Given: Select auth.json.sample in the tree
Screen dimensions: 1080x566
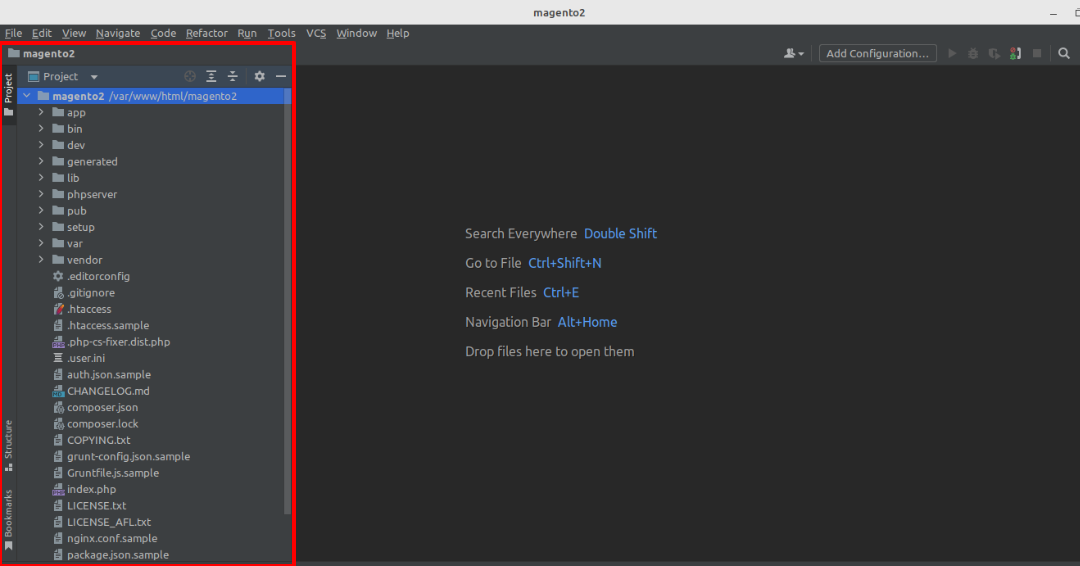Looking at the screenshot, I should click(109, 375).
